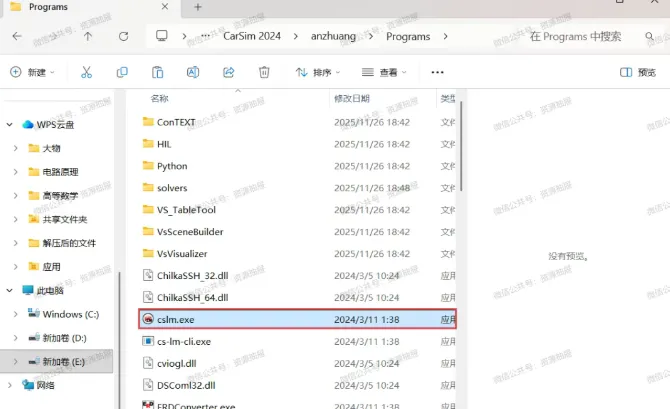Click the ChilkaSSH_32.dll file icon
This screenshot has height=409, width=670.
[148, 275]
